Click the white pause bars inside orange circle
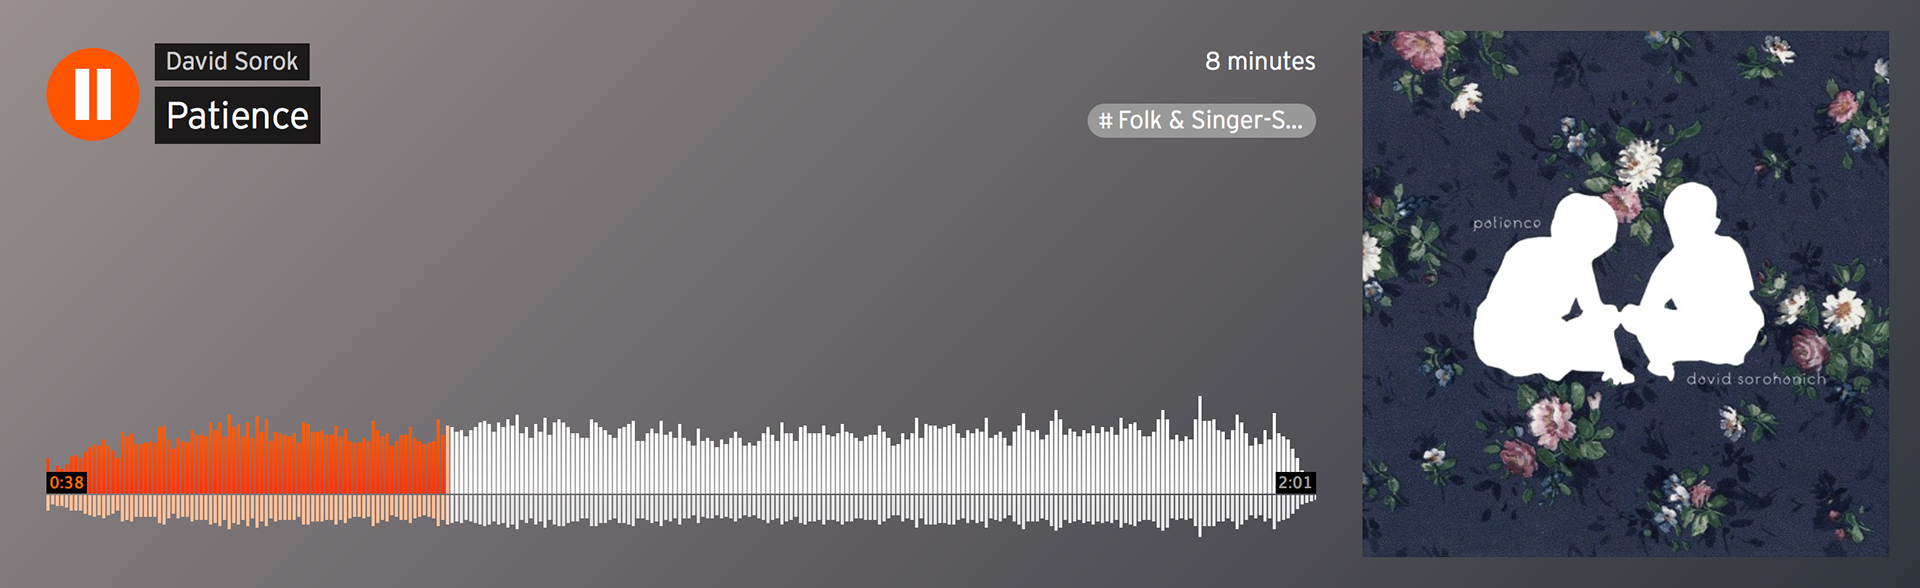This screenshot has height=588, width=1920. [x=93, y=94]
